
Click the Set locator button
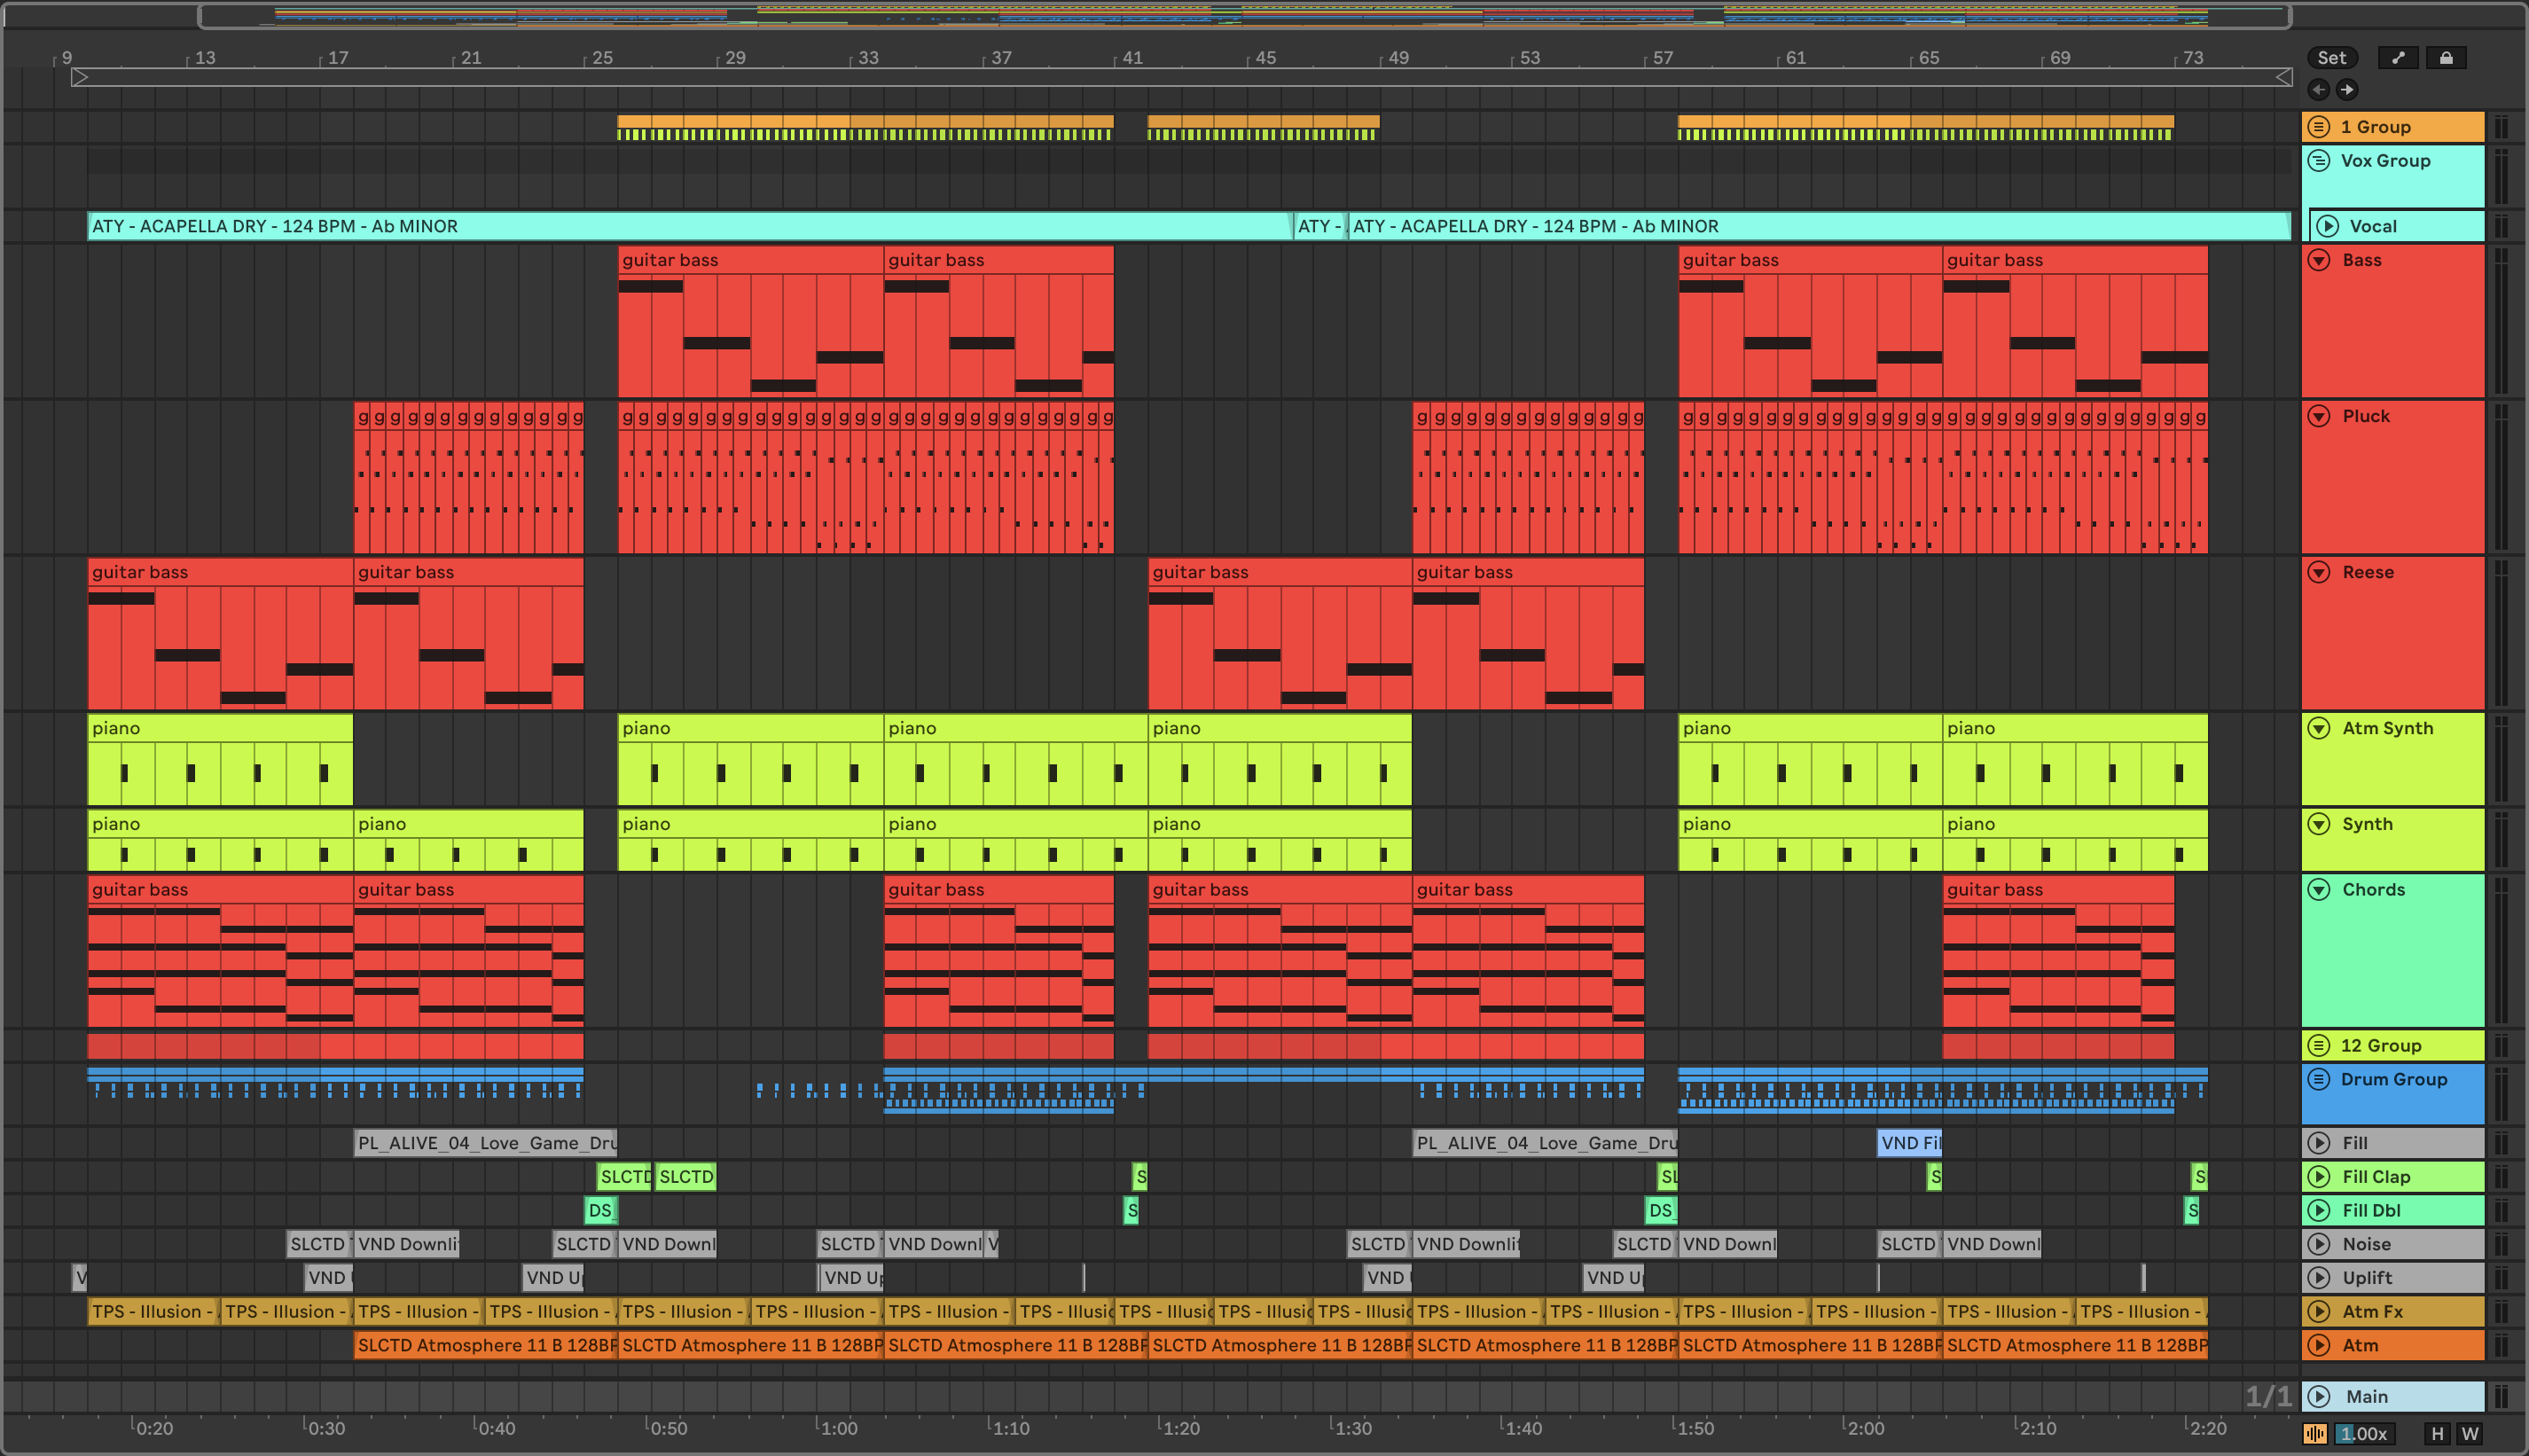pyautogui.click(x=2331, y=58)
